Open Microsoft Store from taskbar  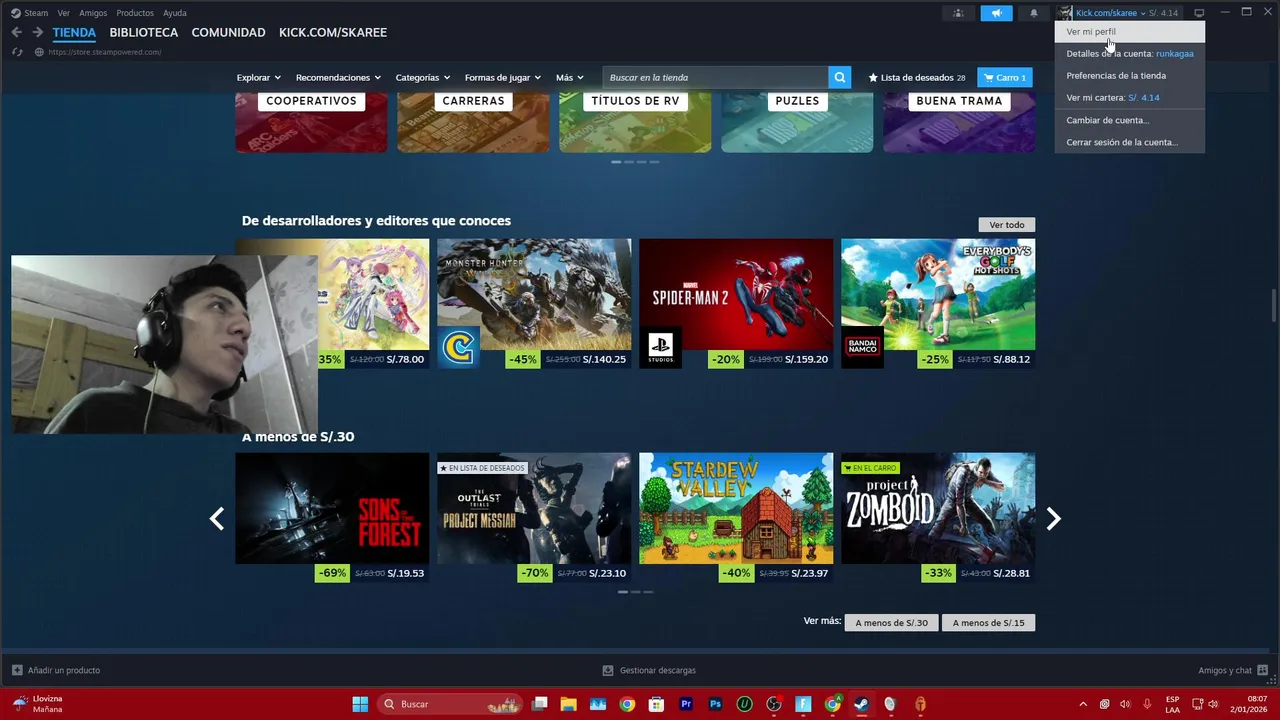pyautogui.click(x=656, y=704)
